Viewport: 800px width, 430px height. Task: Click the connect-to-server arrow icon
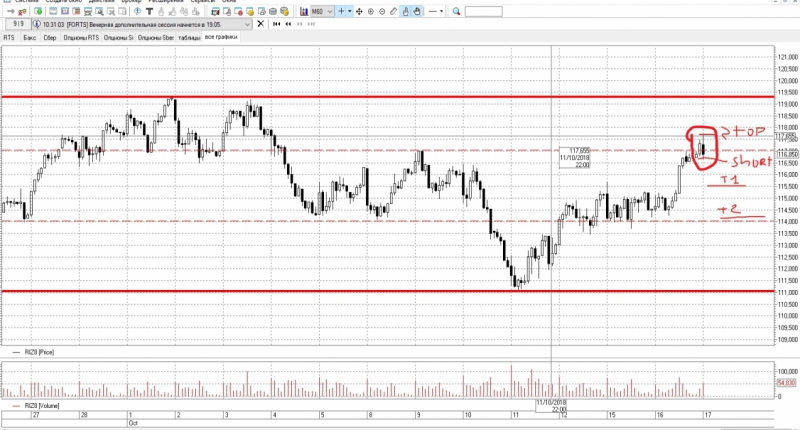pos(11,11)
